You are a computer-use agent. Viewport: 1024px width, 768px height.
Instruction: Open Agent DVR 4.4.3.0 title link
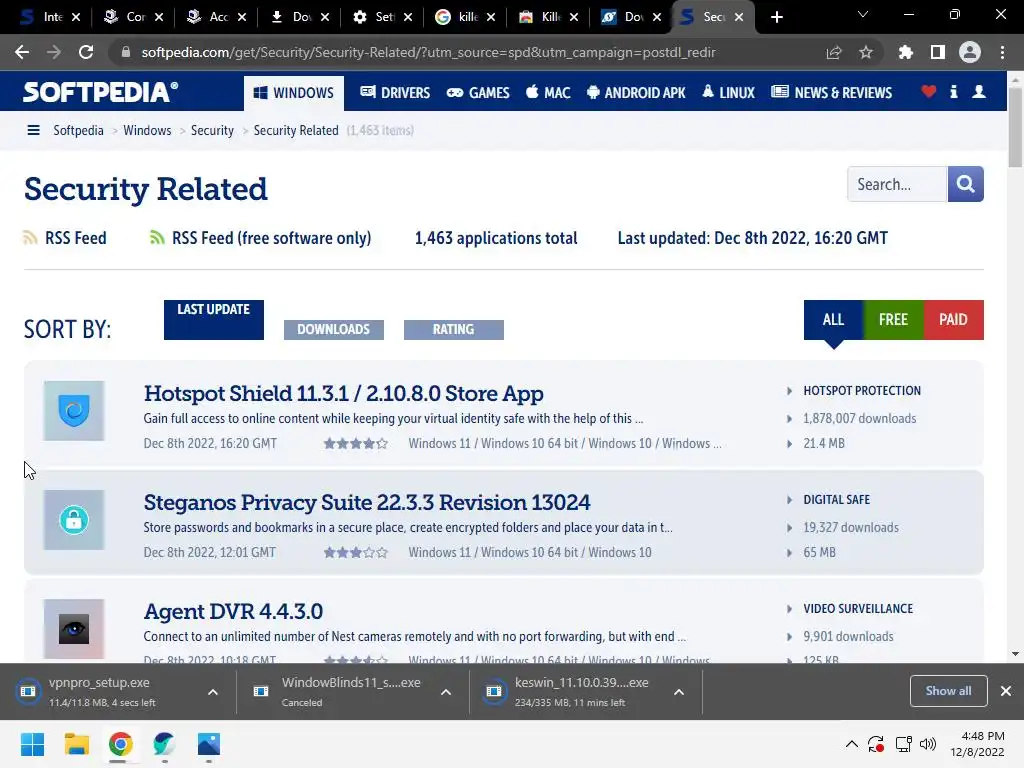coord(233,611)
